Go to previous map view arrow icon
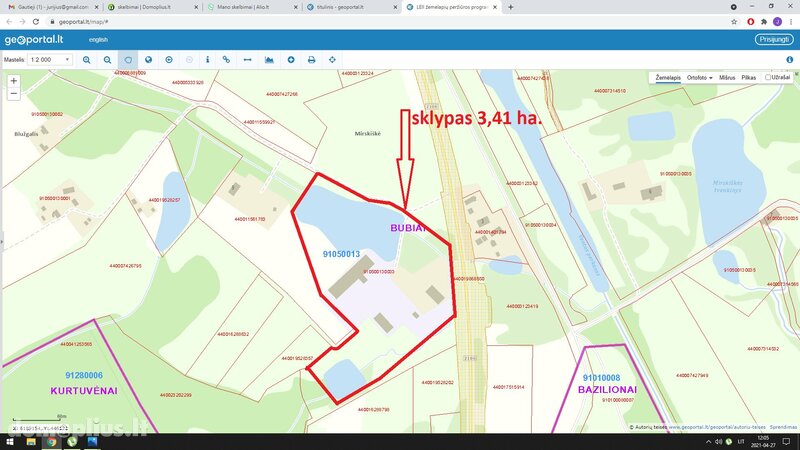 [x=169, y=60]
